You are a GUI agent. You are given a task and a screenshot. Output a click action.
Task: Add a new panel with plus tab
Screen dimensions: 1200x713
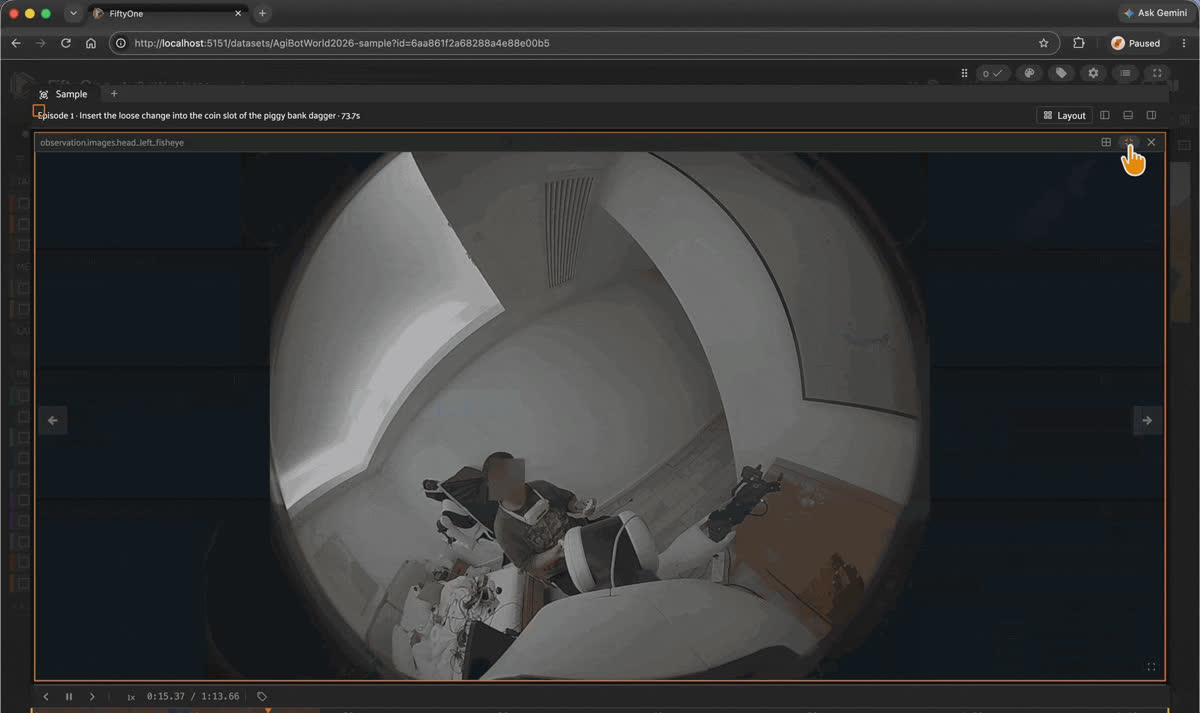tap(114, 94)
